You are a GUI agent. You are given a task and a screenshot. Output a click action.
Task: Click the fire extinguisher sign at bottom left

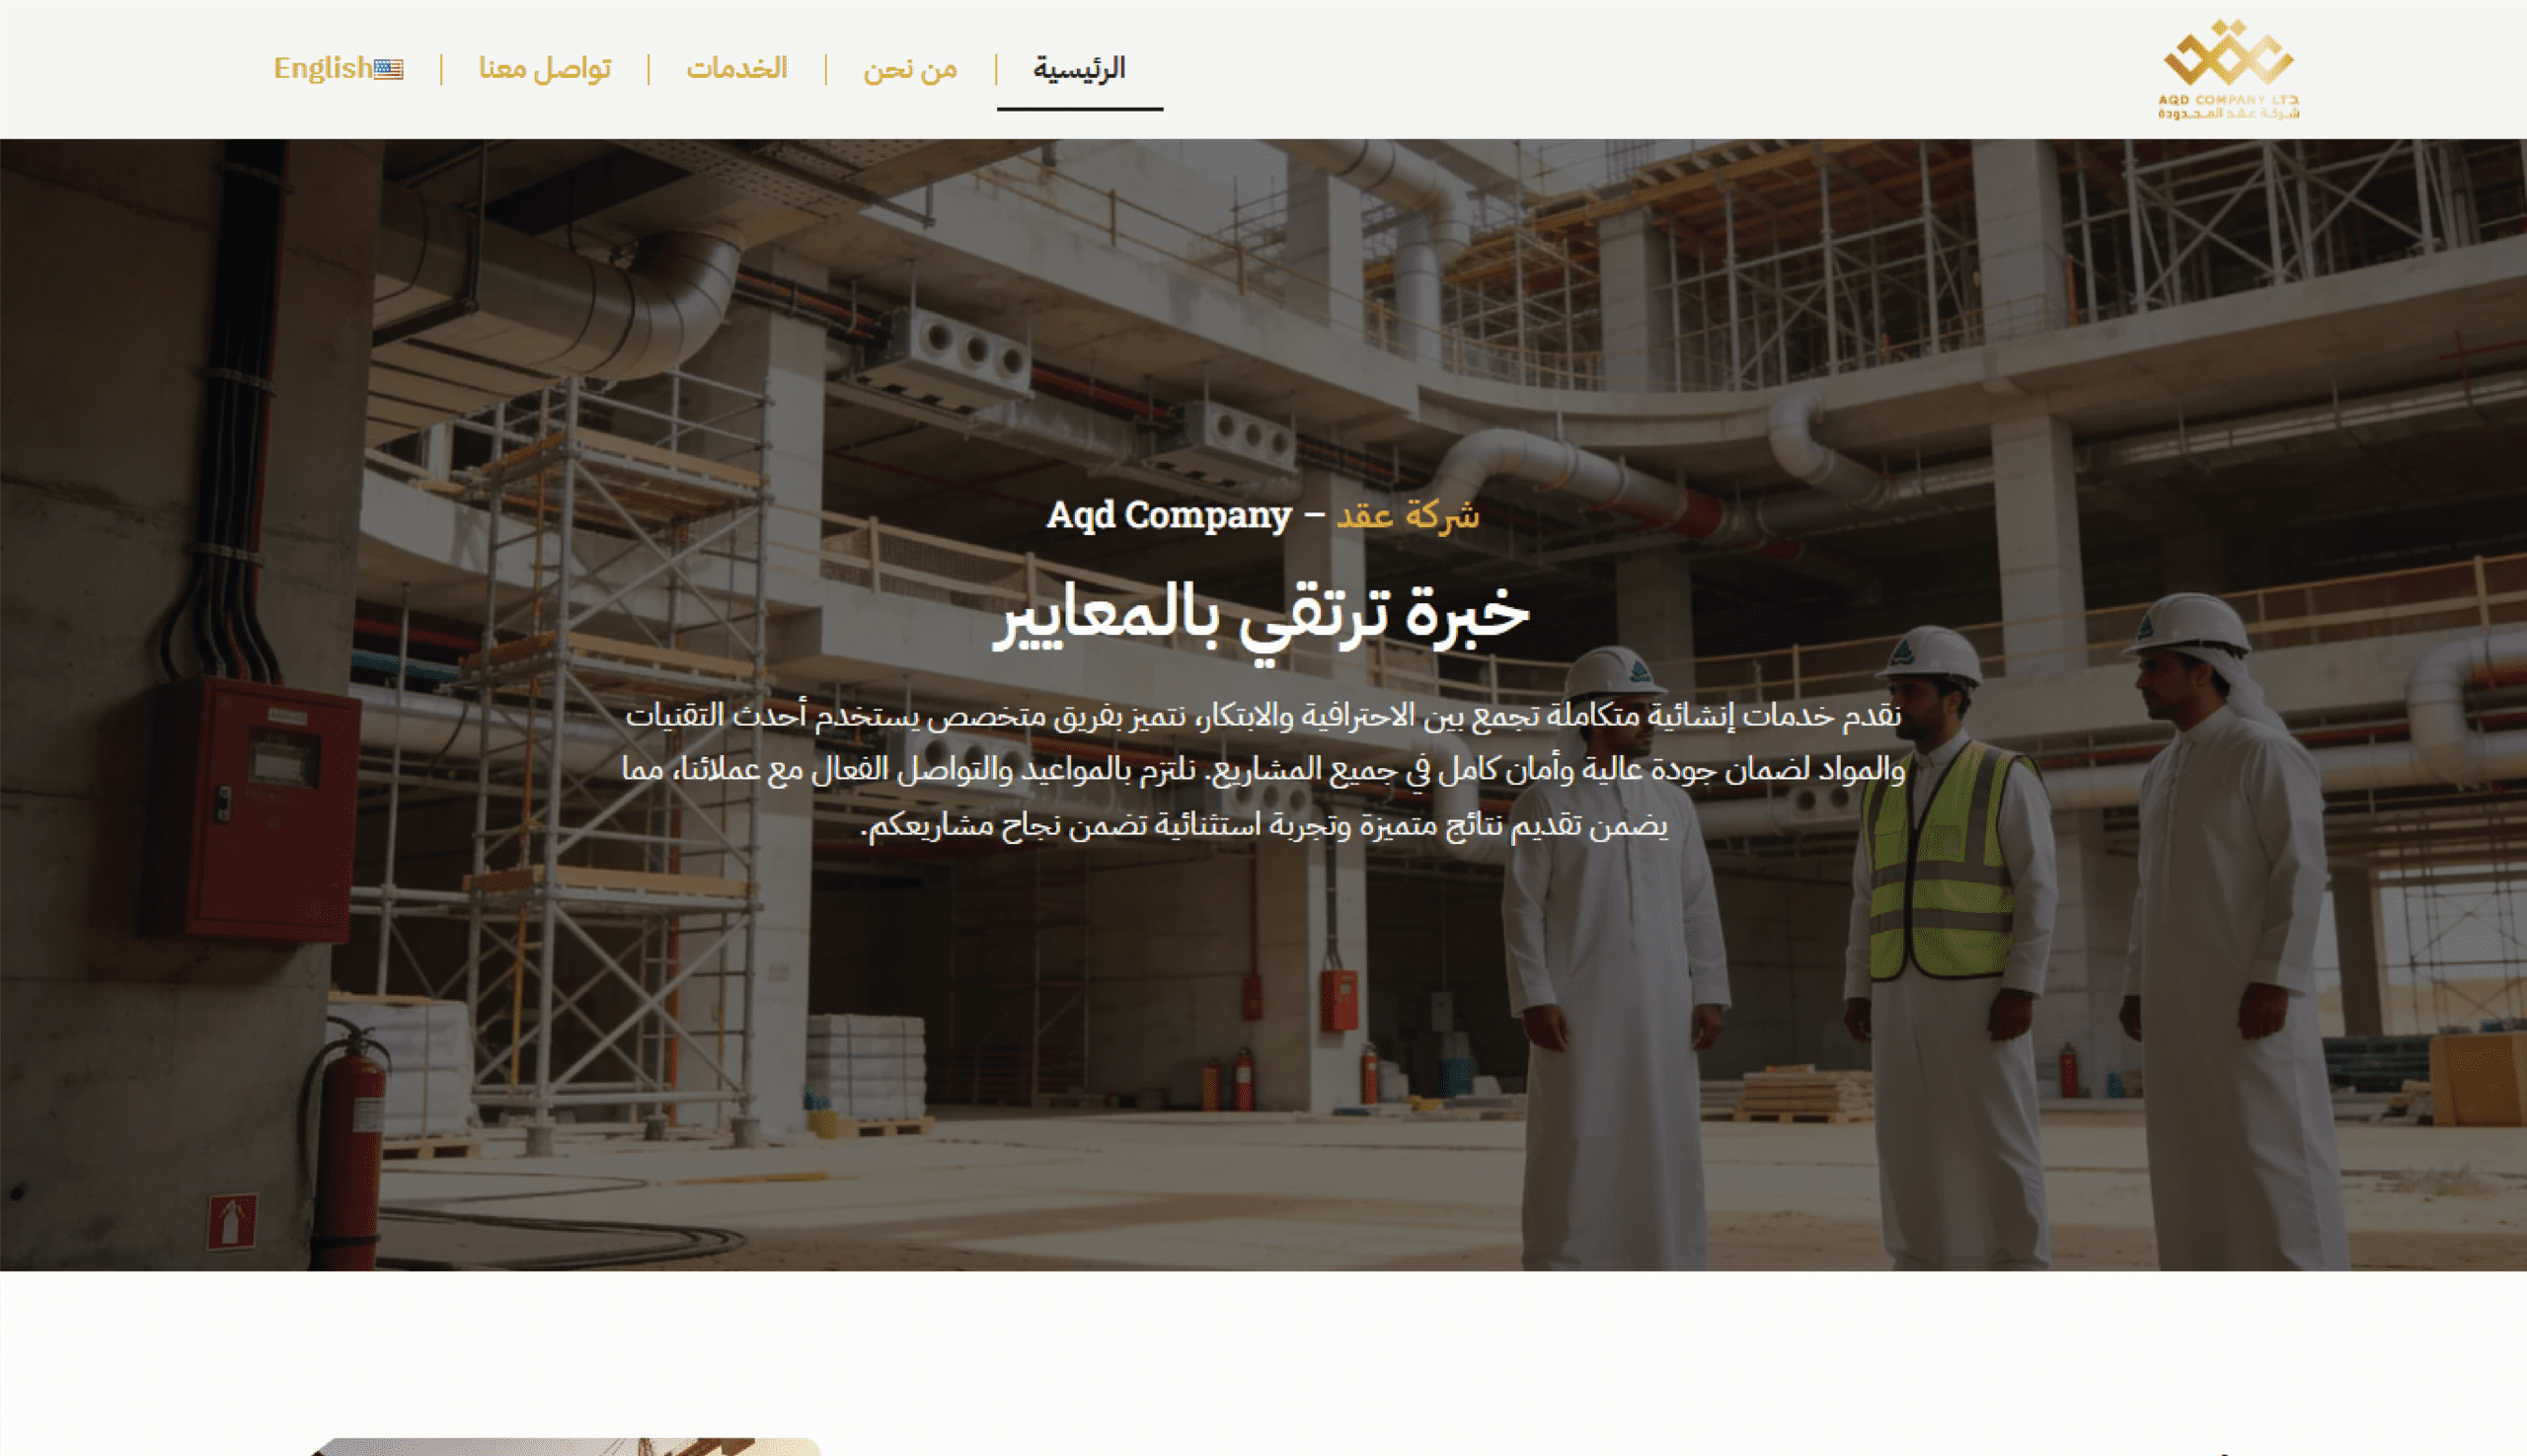(x=232, y=1221)
